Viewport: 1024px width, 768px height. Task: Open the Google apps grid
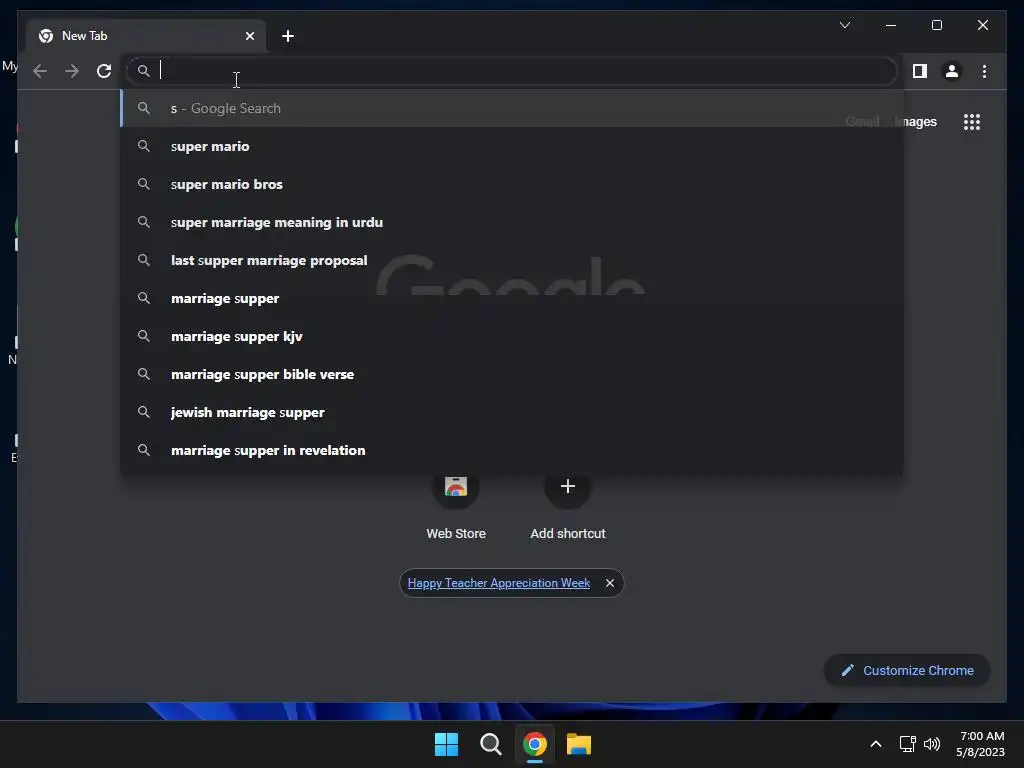(972, 122)
